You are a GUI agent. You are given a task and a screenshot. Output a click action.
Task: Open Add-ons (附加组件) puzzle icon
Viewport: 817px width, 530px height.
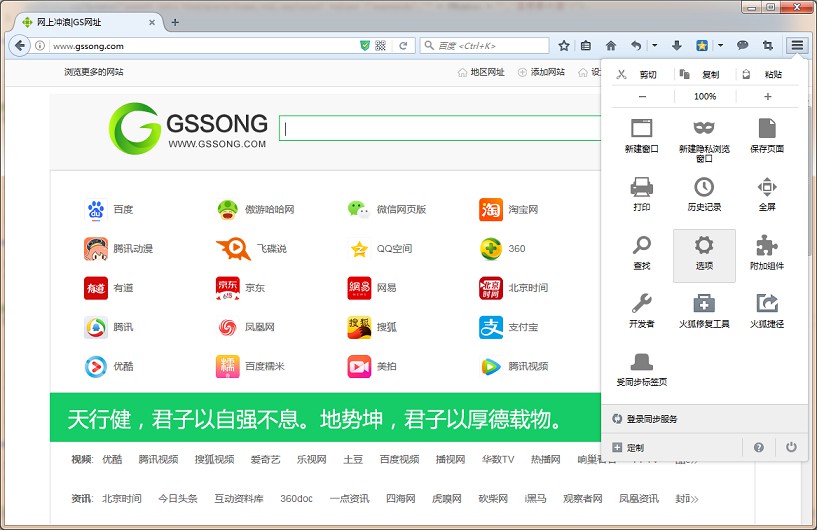click(766, 253)
